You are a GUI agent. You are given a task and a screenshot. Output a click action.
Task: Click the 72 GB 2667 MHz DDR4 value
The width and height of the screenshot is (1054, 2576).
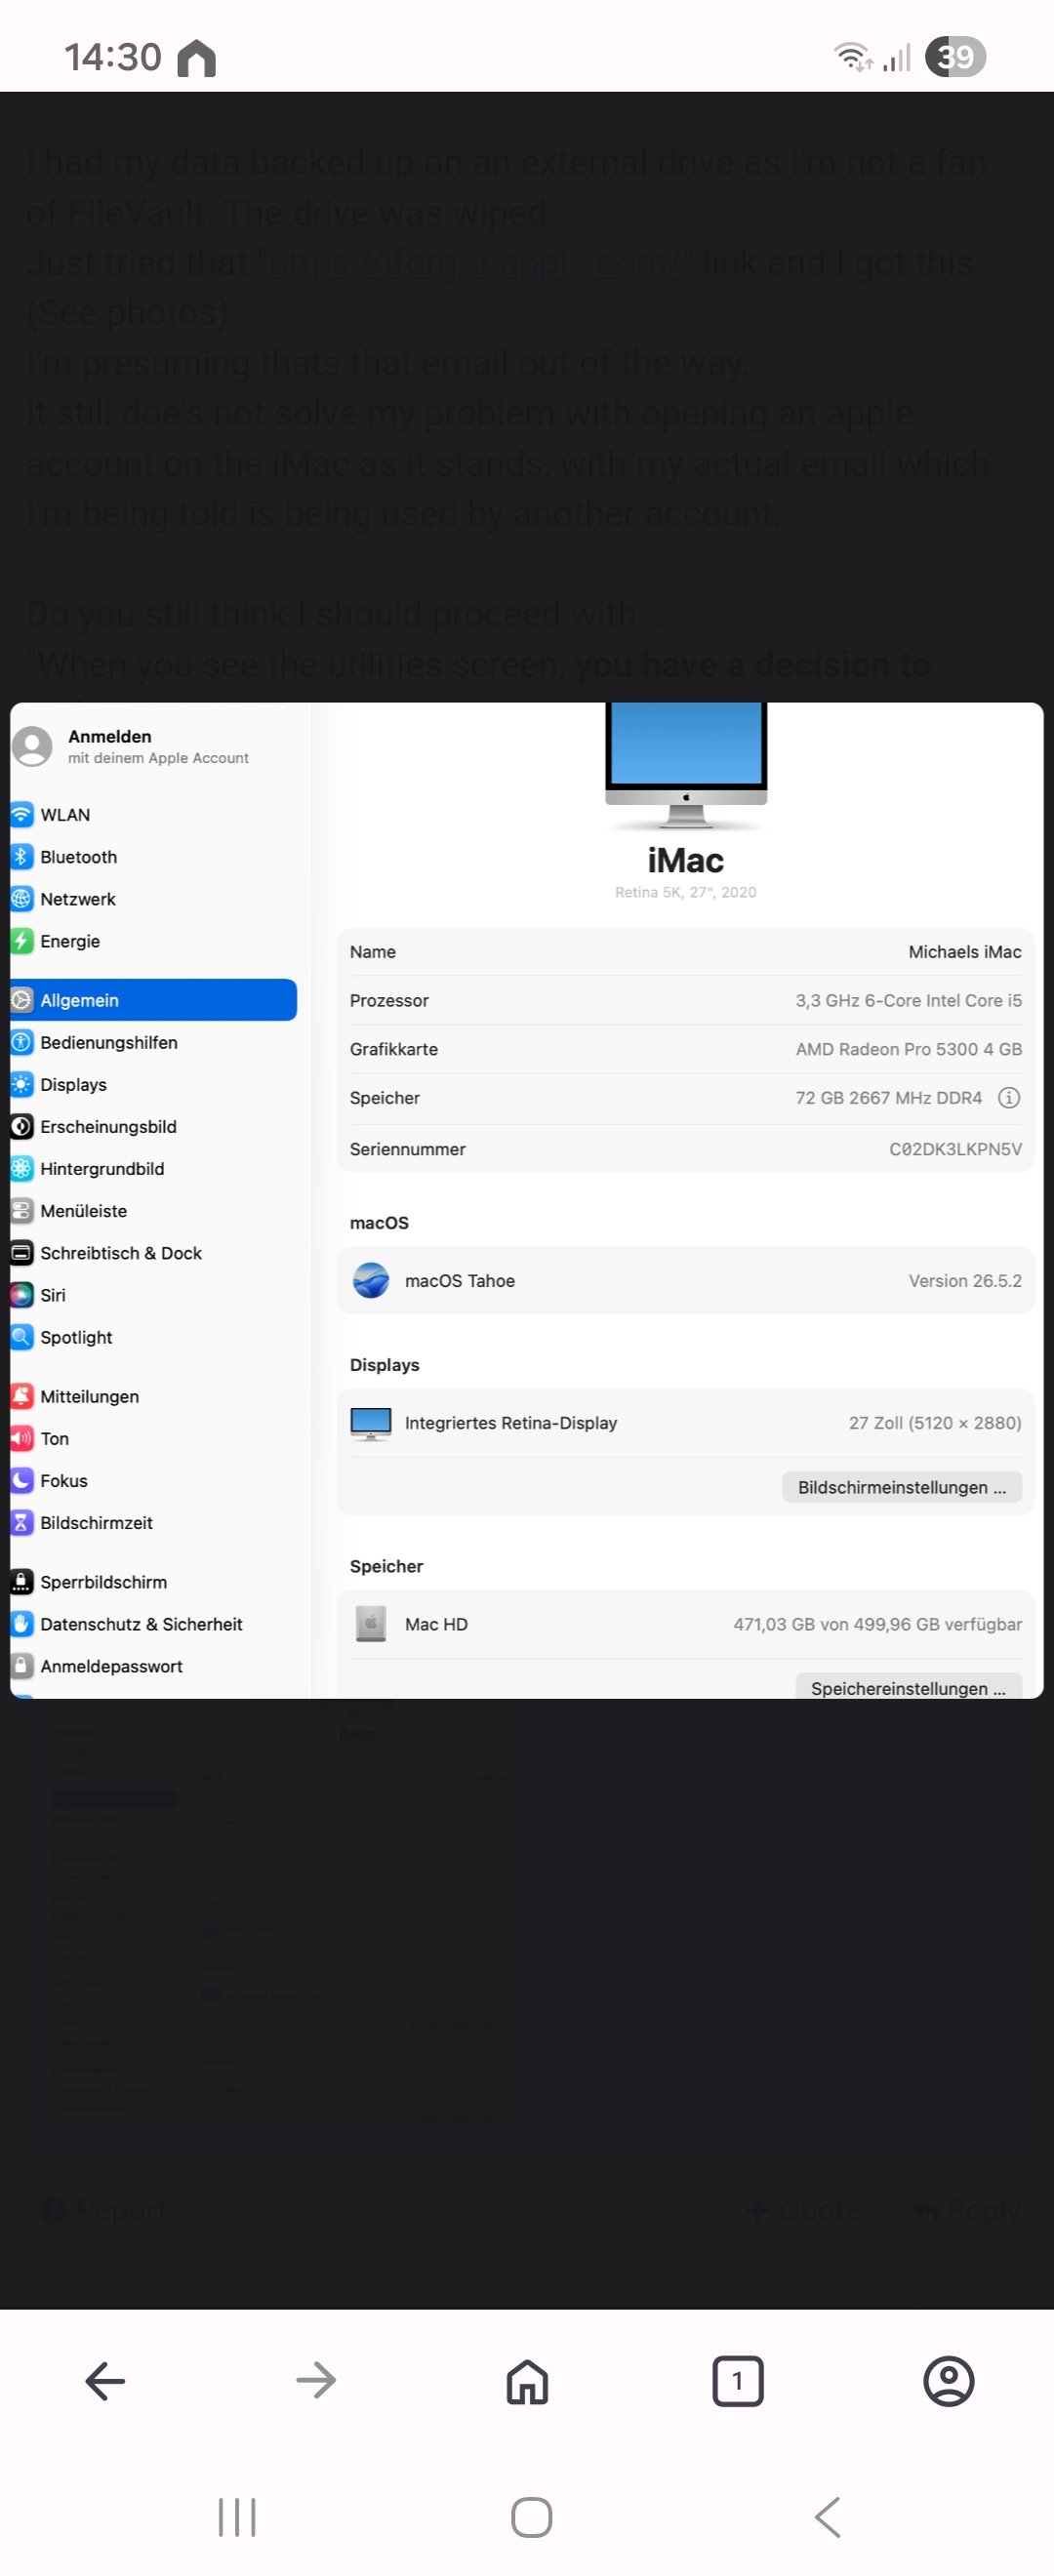point(888,1097)
